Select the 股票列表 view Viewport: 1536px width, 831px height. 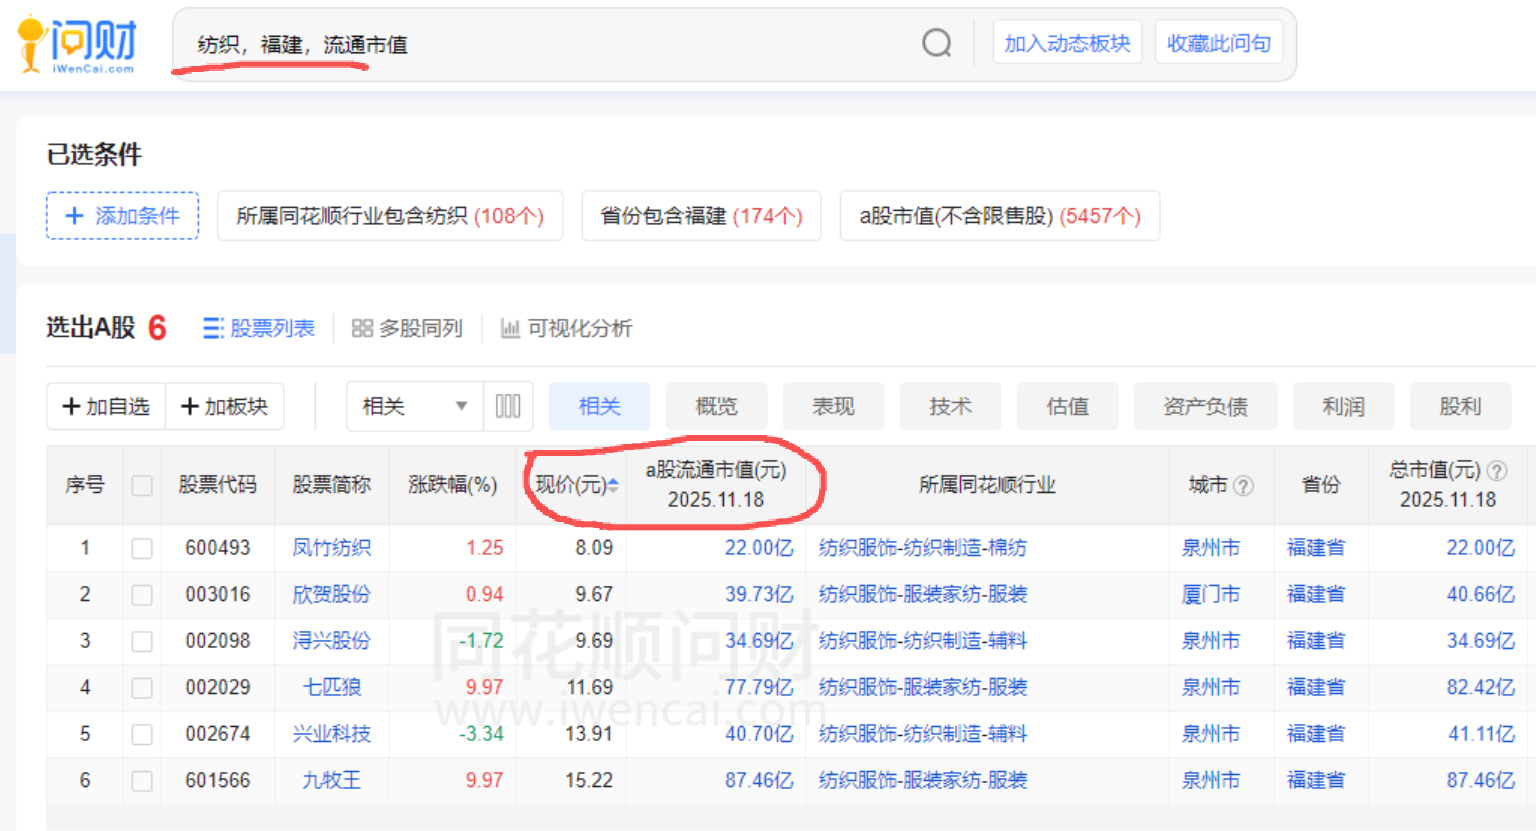[x=259, y=328]
